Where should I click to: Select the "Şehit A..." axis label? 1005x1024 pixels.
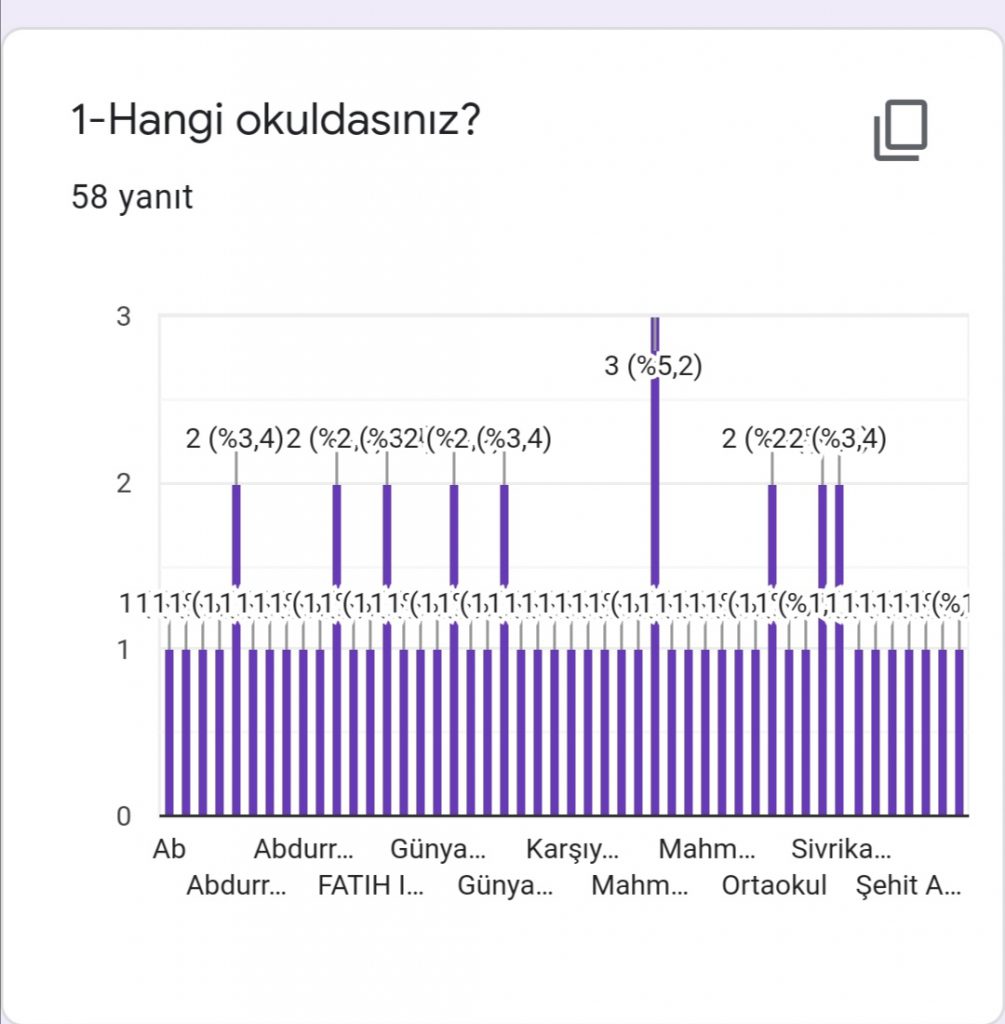[x=909, y=886]
